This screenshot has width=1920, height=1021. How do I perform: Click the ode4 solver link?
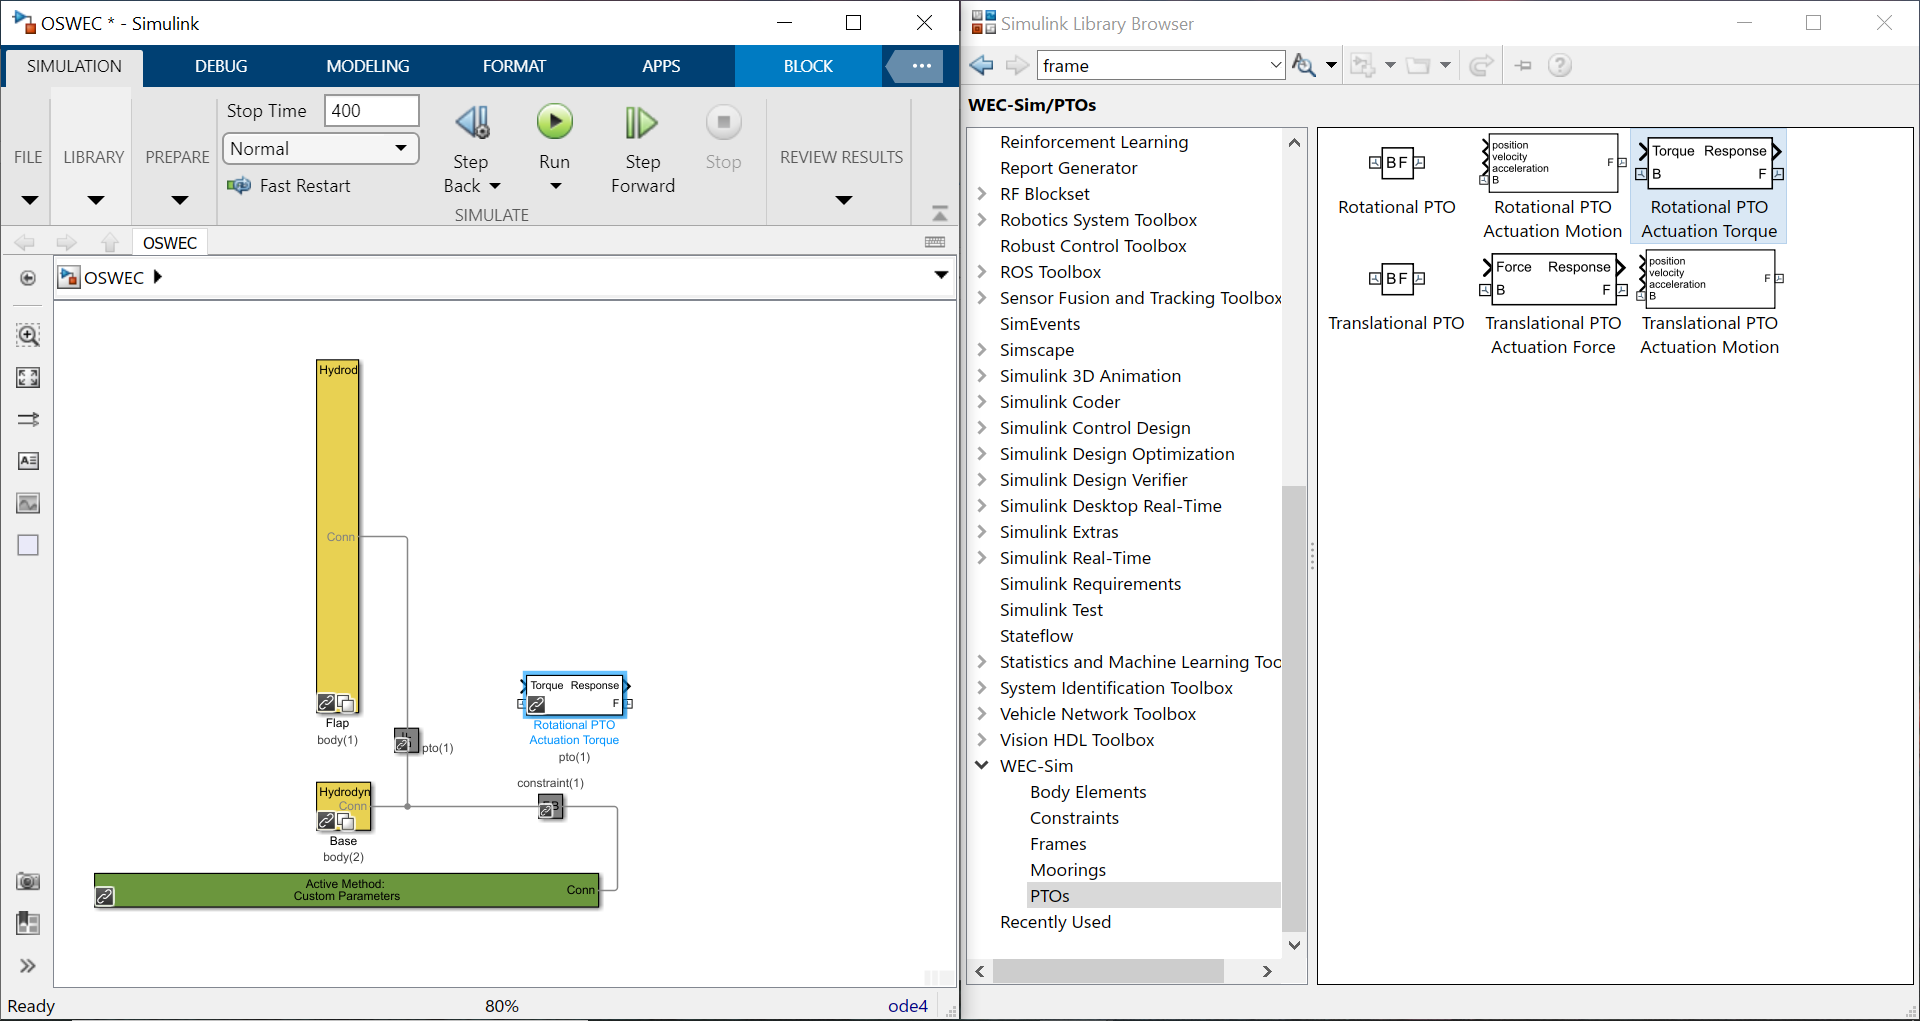tap(907, 1006)
